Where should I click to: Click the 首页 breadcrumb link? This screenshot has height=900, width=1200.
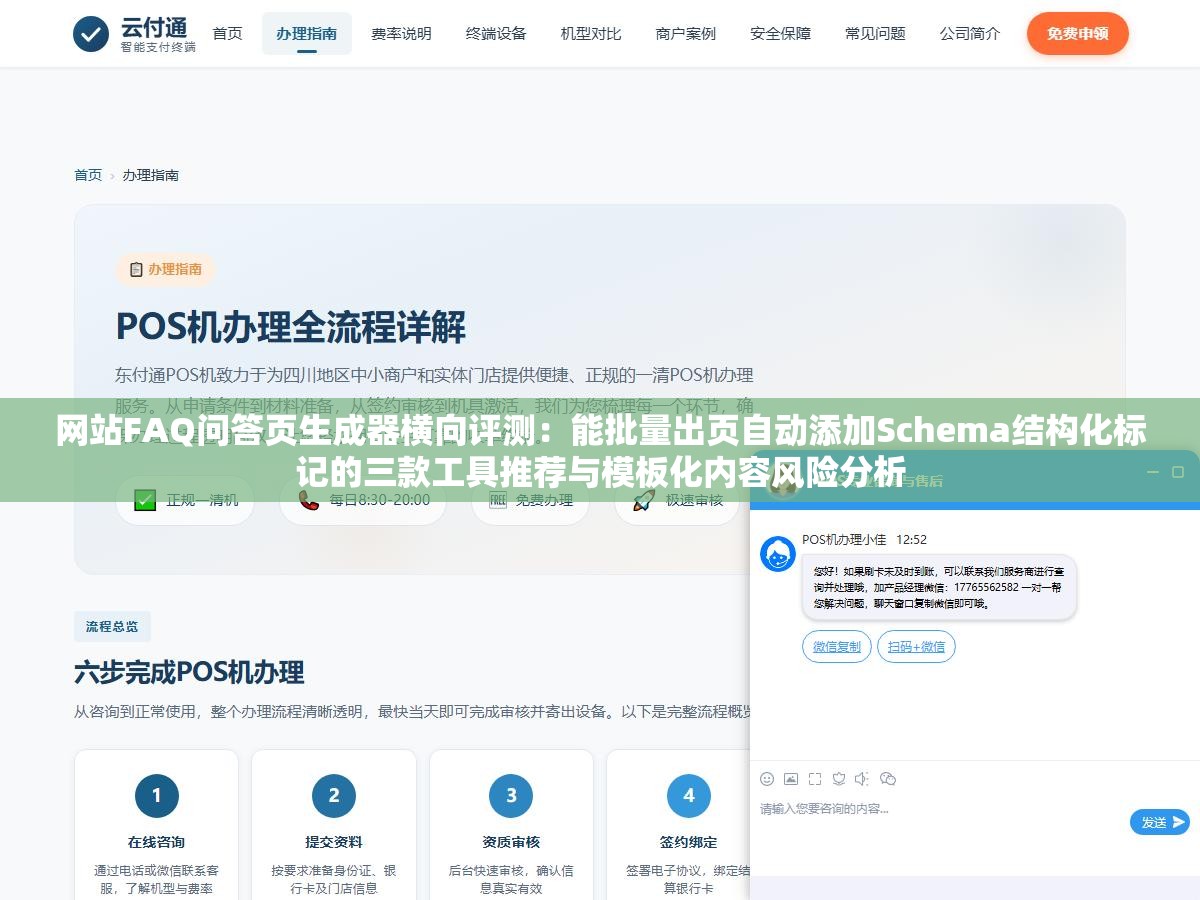88,175
